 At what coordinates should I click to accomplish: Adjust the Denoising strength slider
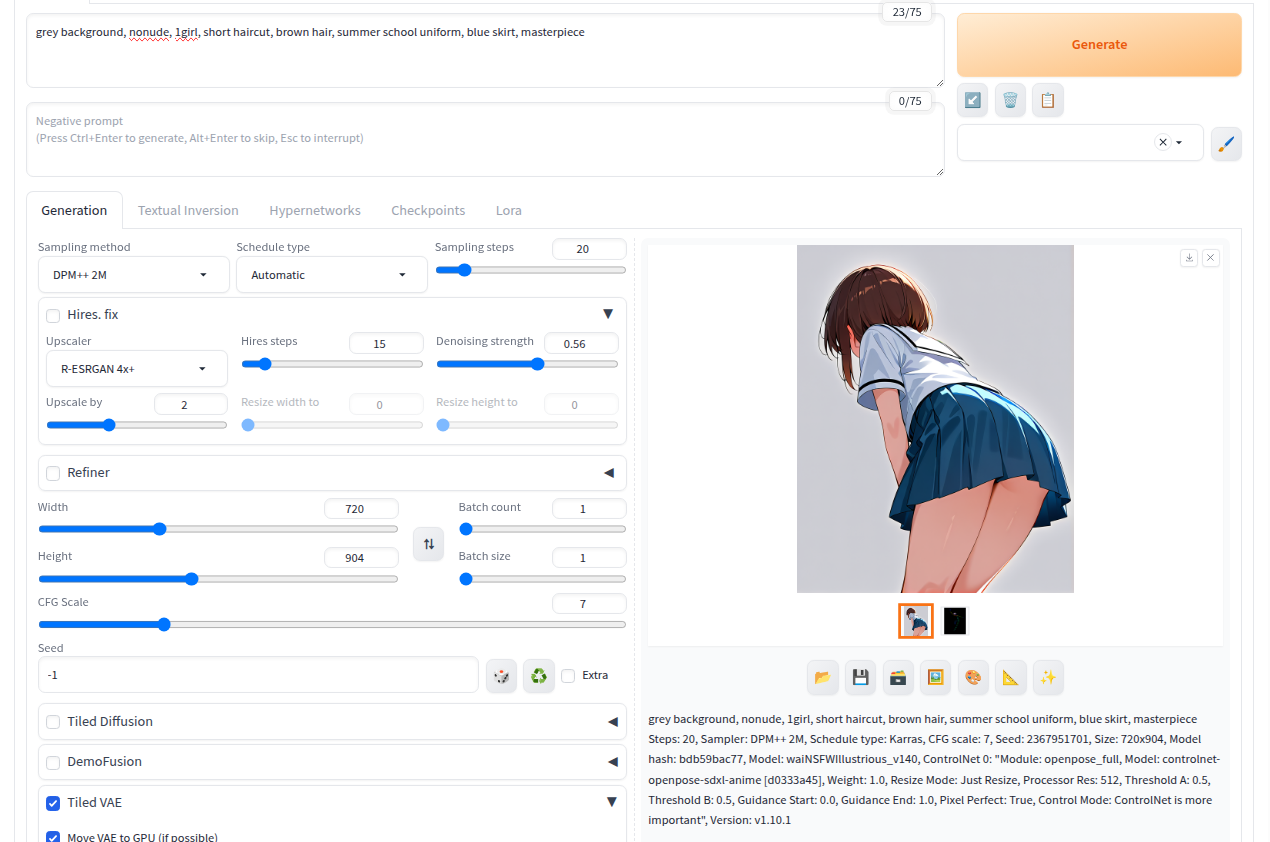(527, 364)
